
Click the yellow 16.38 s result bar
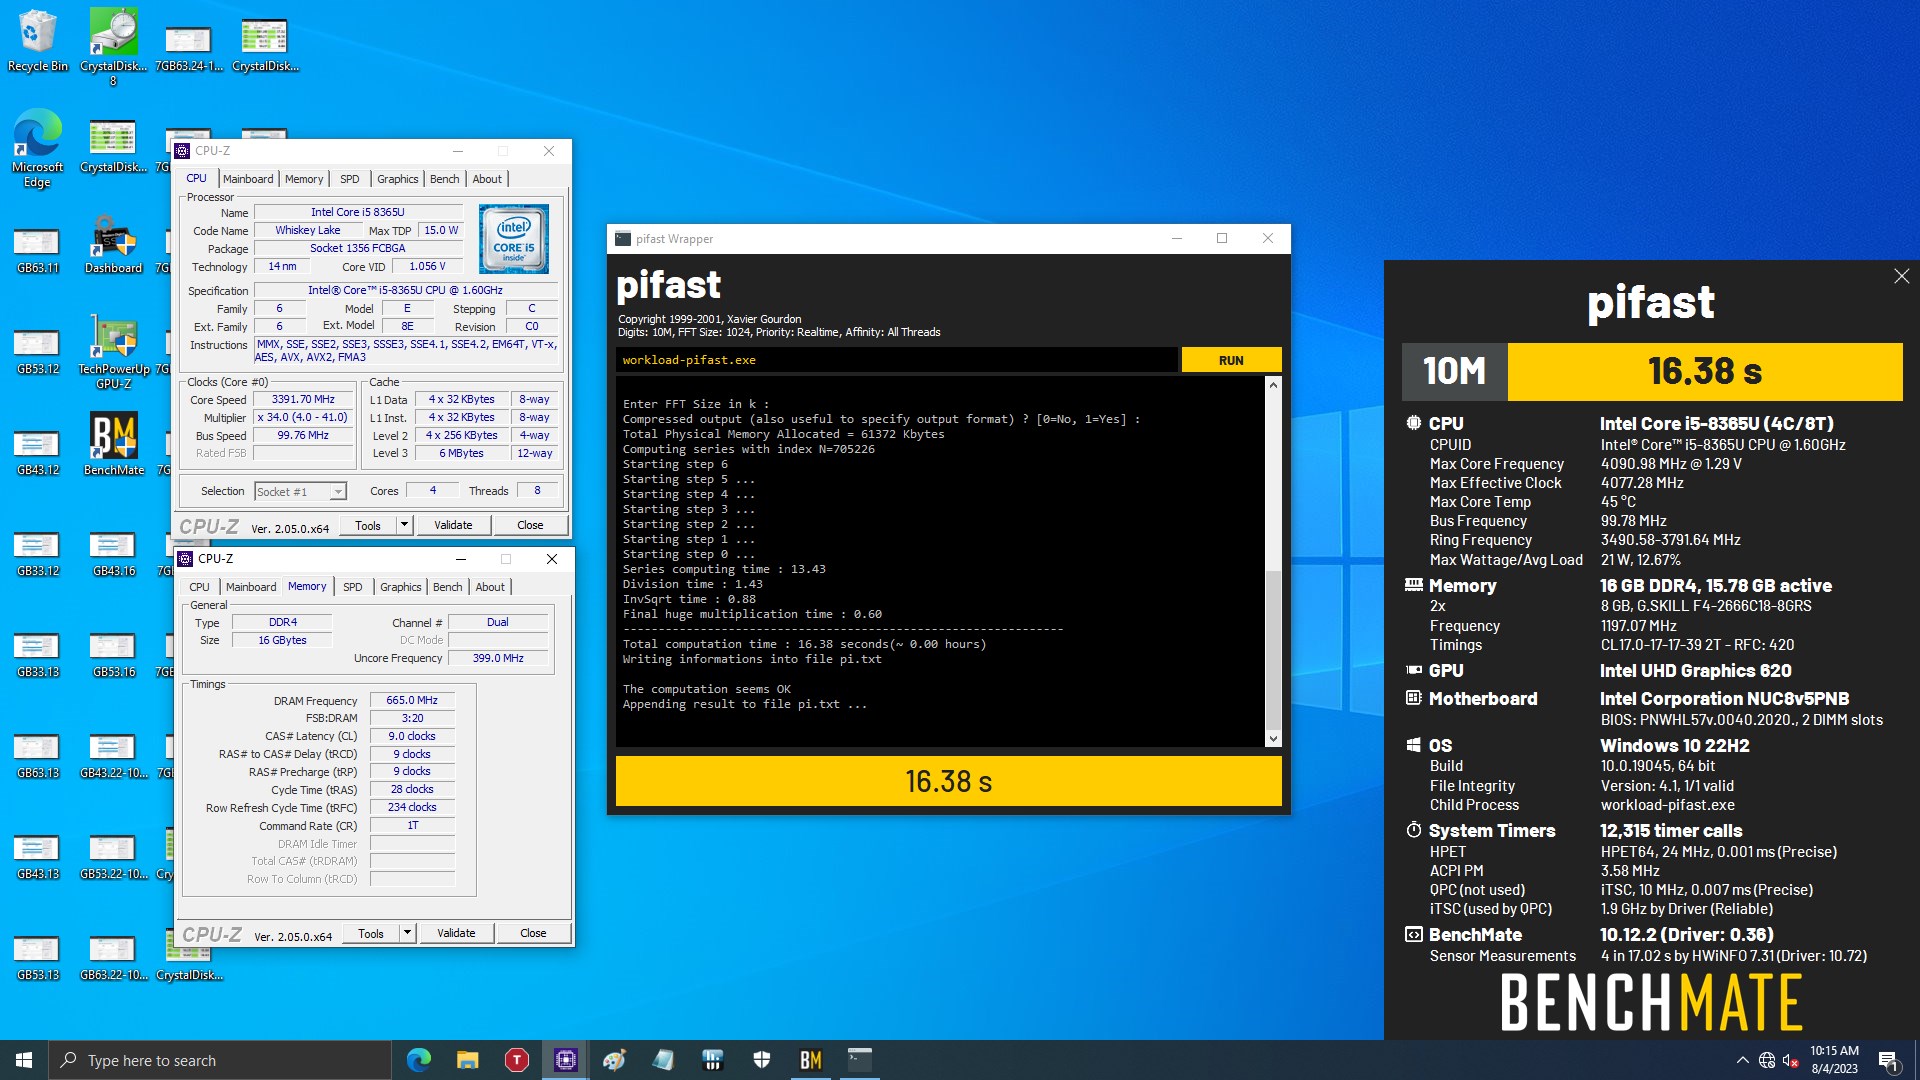(x=948, y=781)
